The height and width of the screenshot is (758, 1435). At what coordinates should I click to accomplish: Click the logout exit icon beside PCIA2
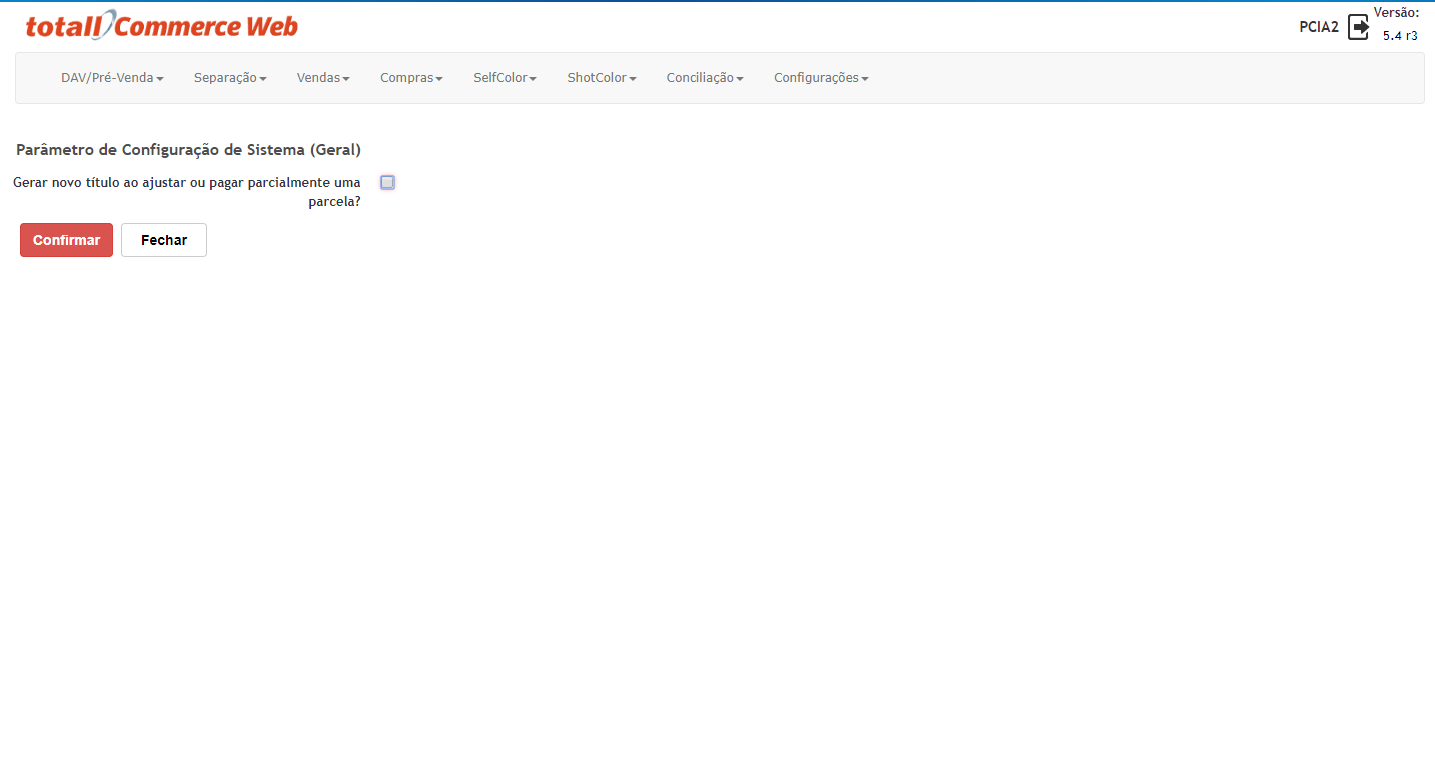1358,27
